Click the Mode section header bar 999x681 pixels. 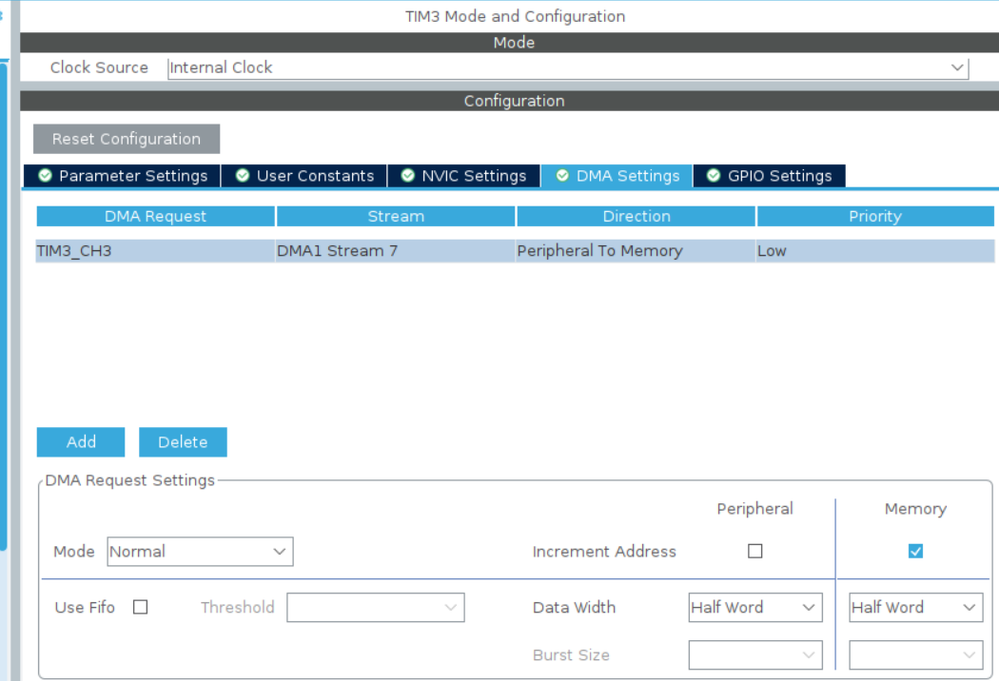[510, 43]
